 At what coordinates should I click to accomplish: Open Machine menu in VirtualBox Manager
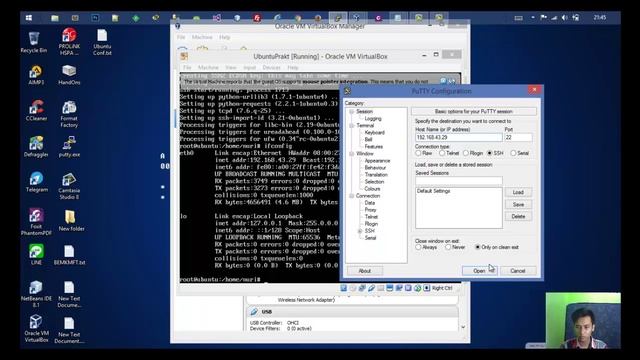pyautogui.click(x=202, y=37)
